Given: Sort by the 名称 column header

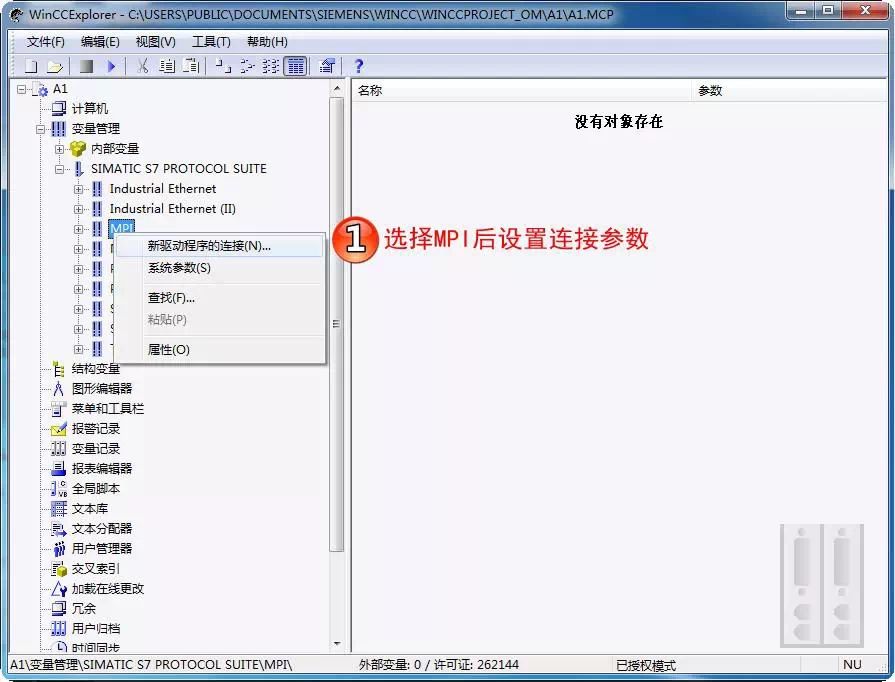Looking at the screenshot, I should pyautogui.click(x=521, y=91).
